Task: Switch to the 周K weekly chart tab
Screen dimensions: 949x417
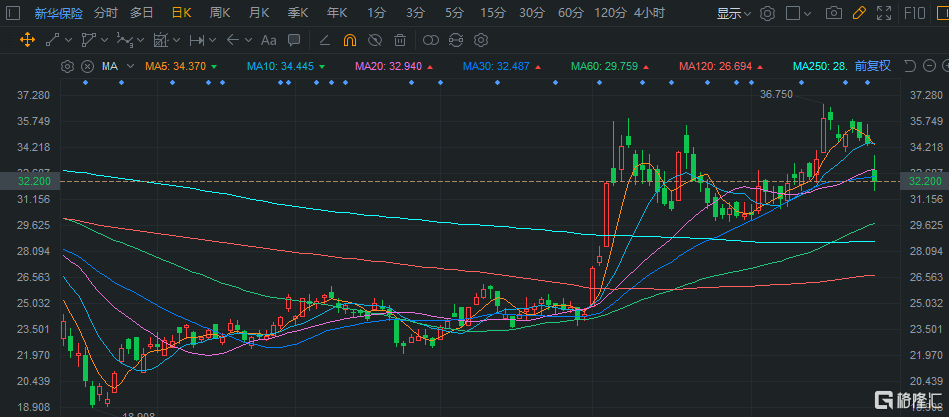Action: tap(220, 14)
